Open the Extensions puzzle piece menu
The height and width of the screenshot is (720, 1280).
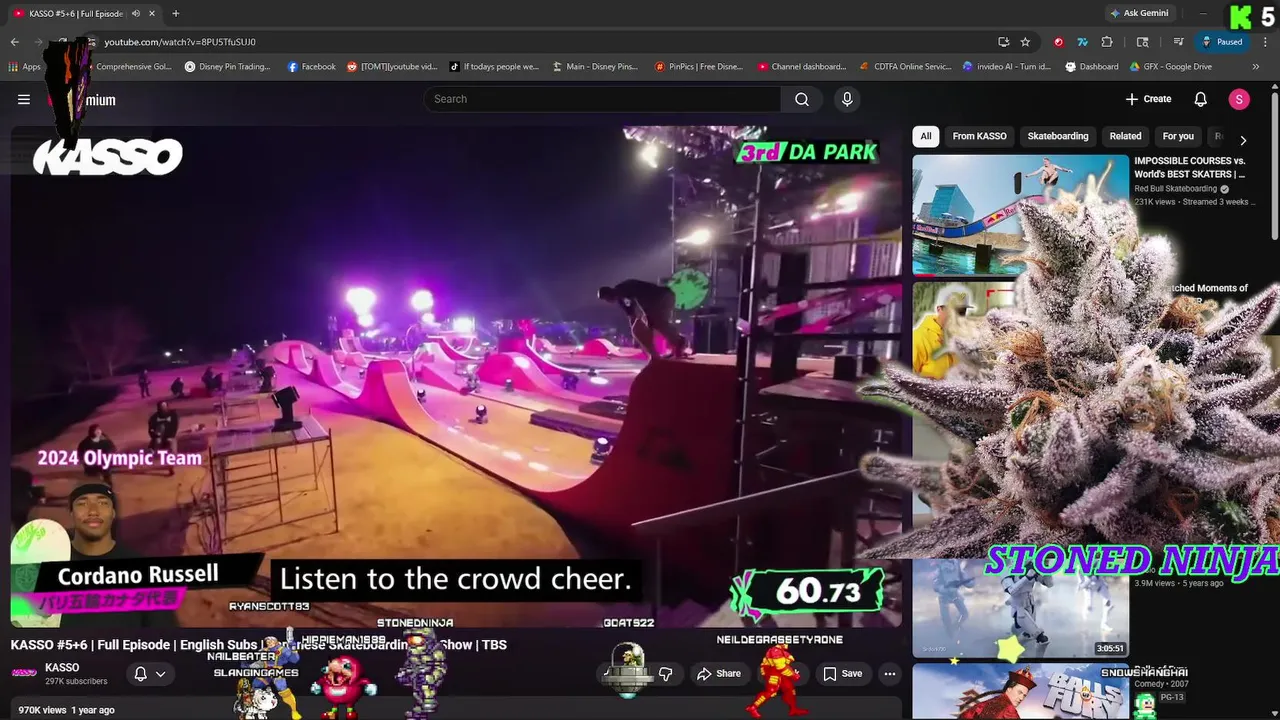1107,42
